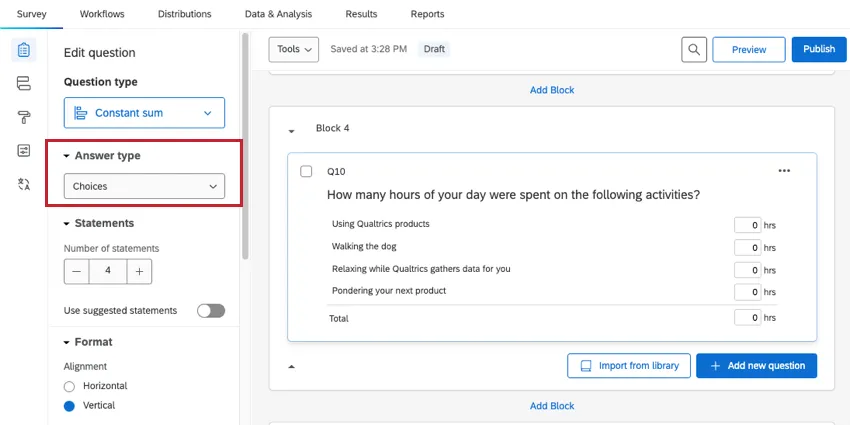Open the translations icon in sidebar

click(24, 184)
